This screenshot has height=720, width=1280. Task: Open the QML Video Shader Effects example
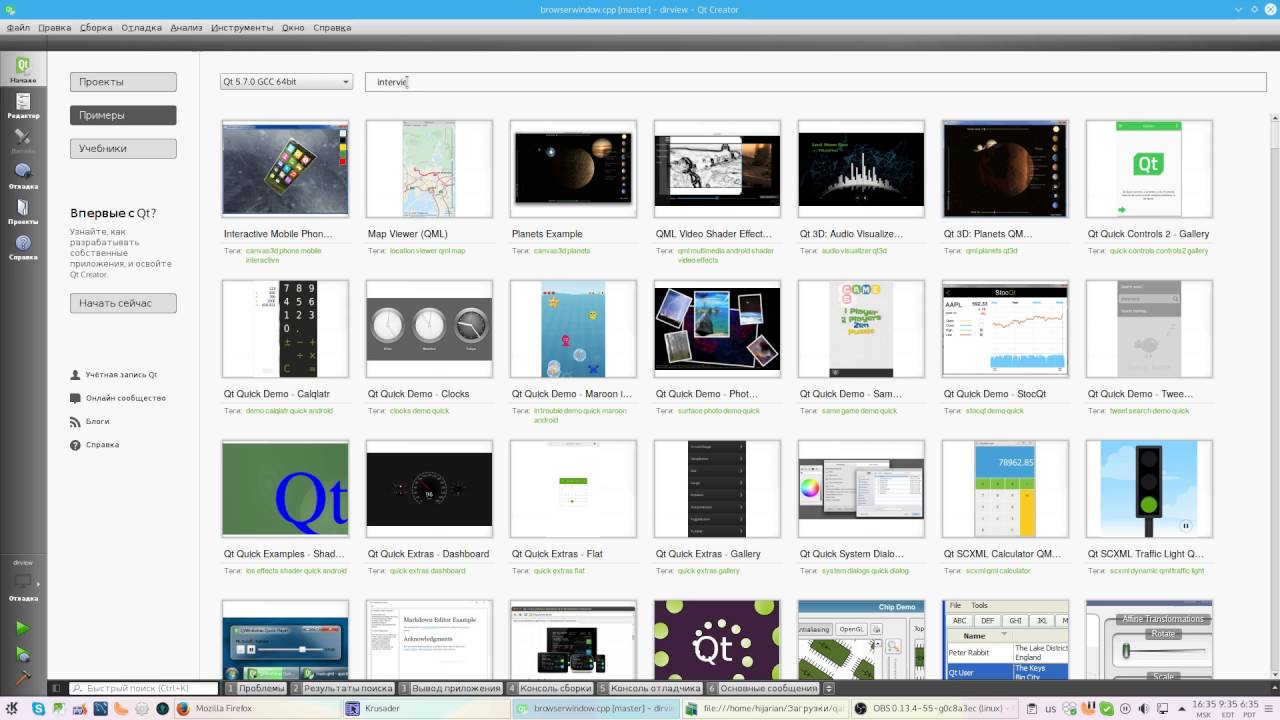pyautogui.click(x=717, y=169)
